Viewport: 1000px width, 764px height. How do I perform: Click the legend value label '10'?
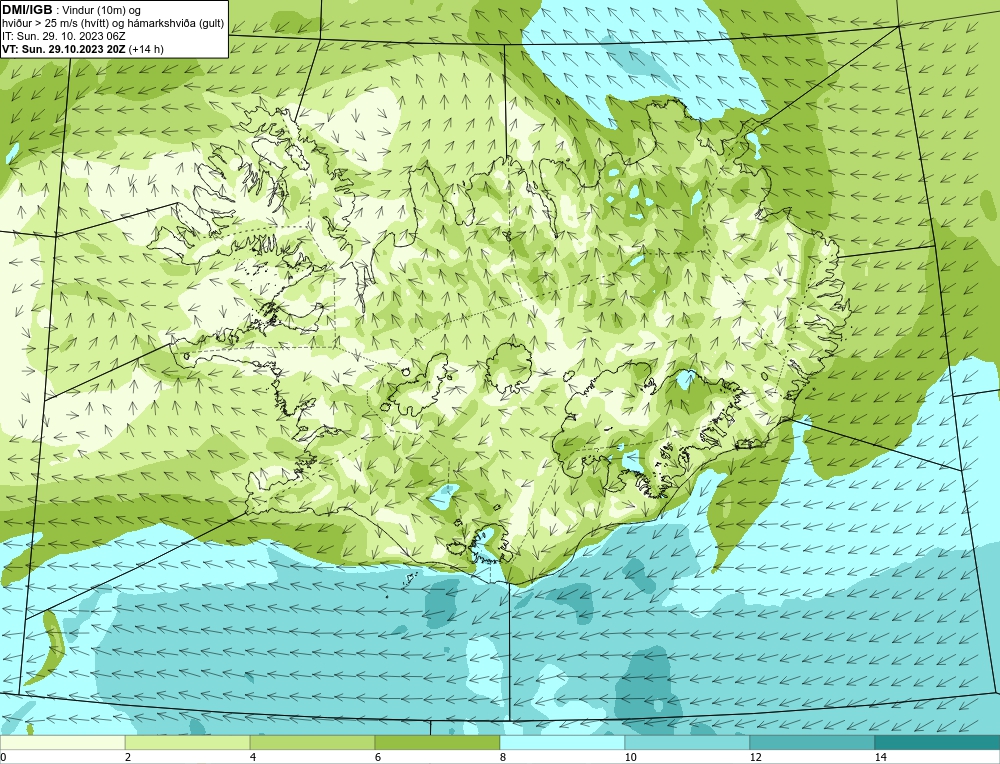pyautogui.click(x=631, y=757)
